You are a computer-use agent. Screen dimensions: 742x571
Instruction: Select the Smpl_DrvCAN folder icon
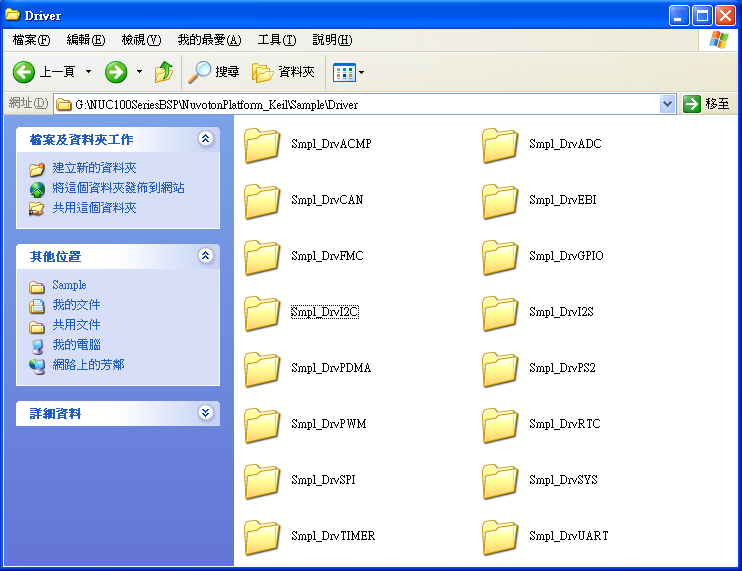click(262, 201)
